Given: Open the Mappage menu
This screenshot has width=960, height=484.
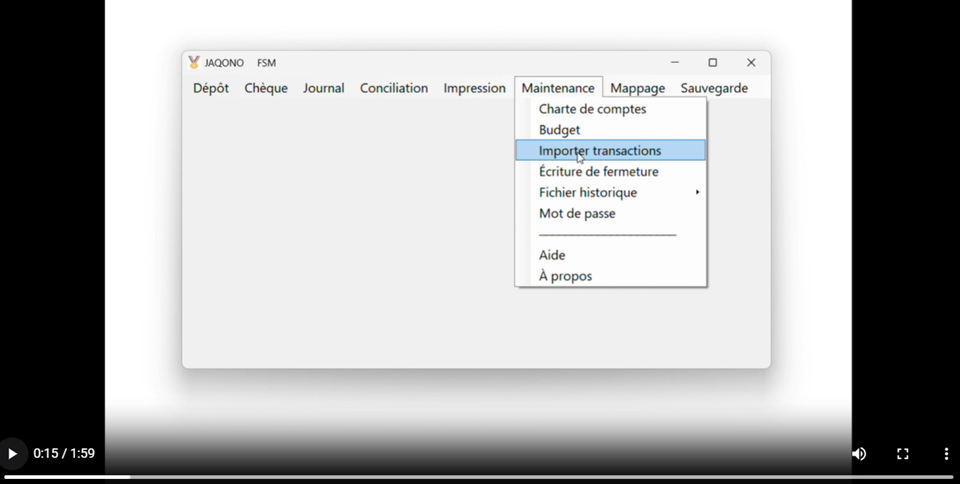Looking at the screenshot, I should (x=637, y=88).
